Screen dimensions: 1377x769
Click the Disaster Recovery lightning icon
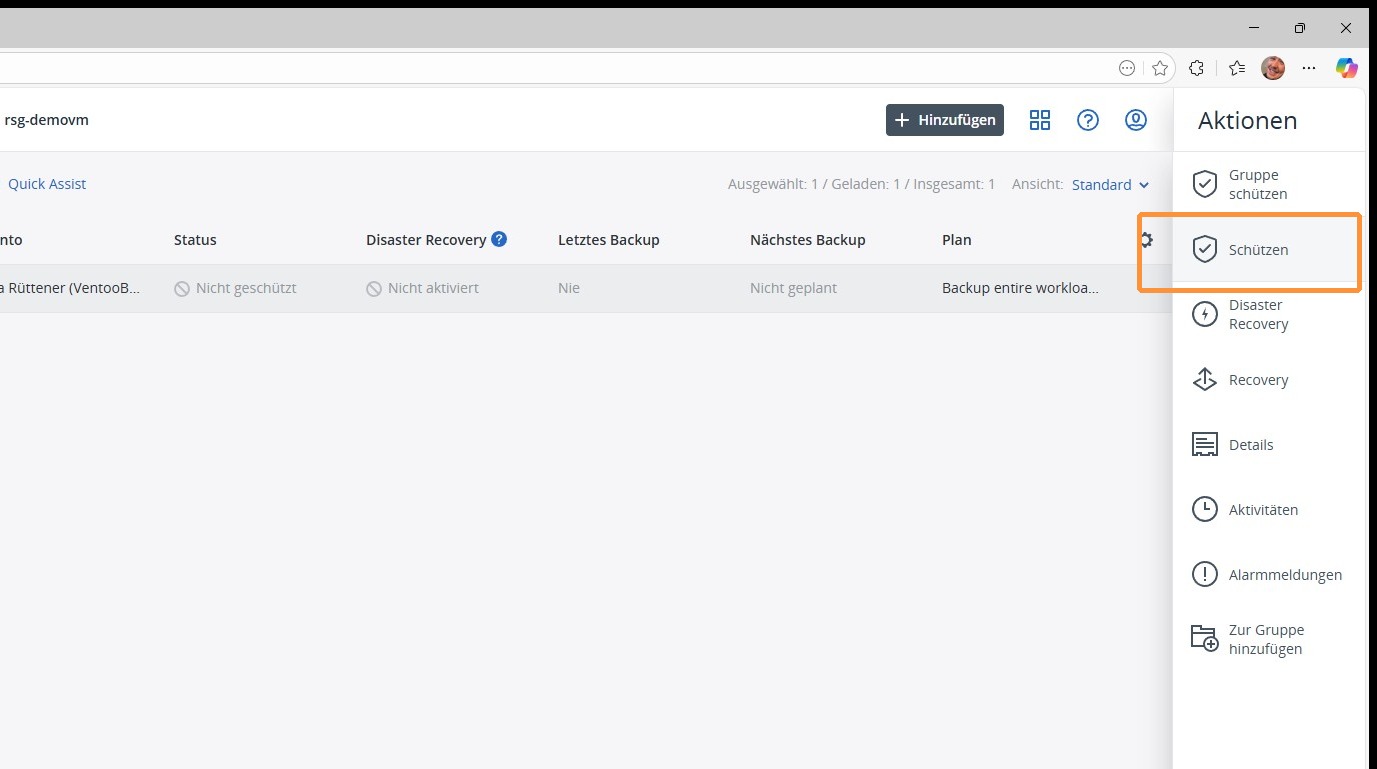click(x=1205, y=315)
